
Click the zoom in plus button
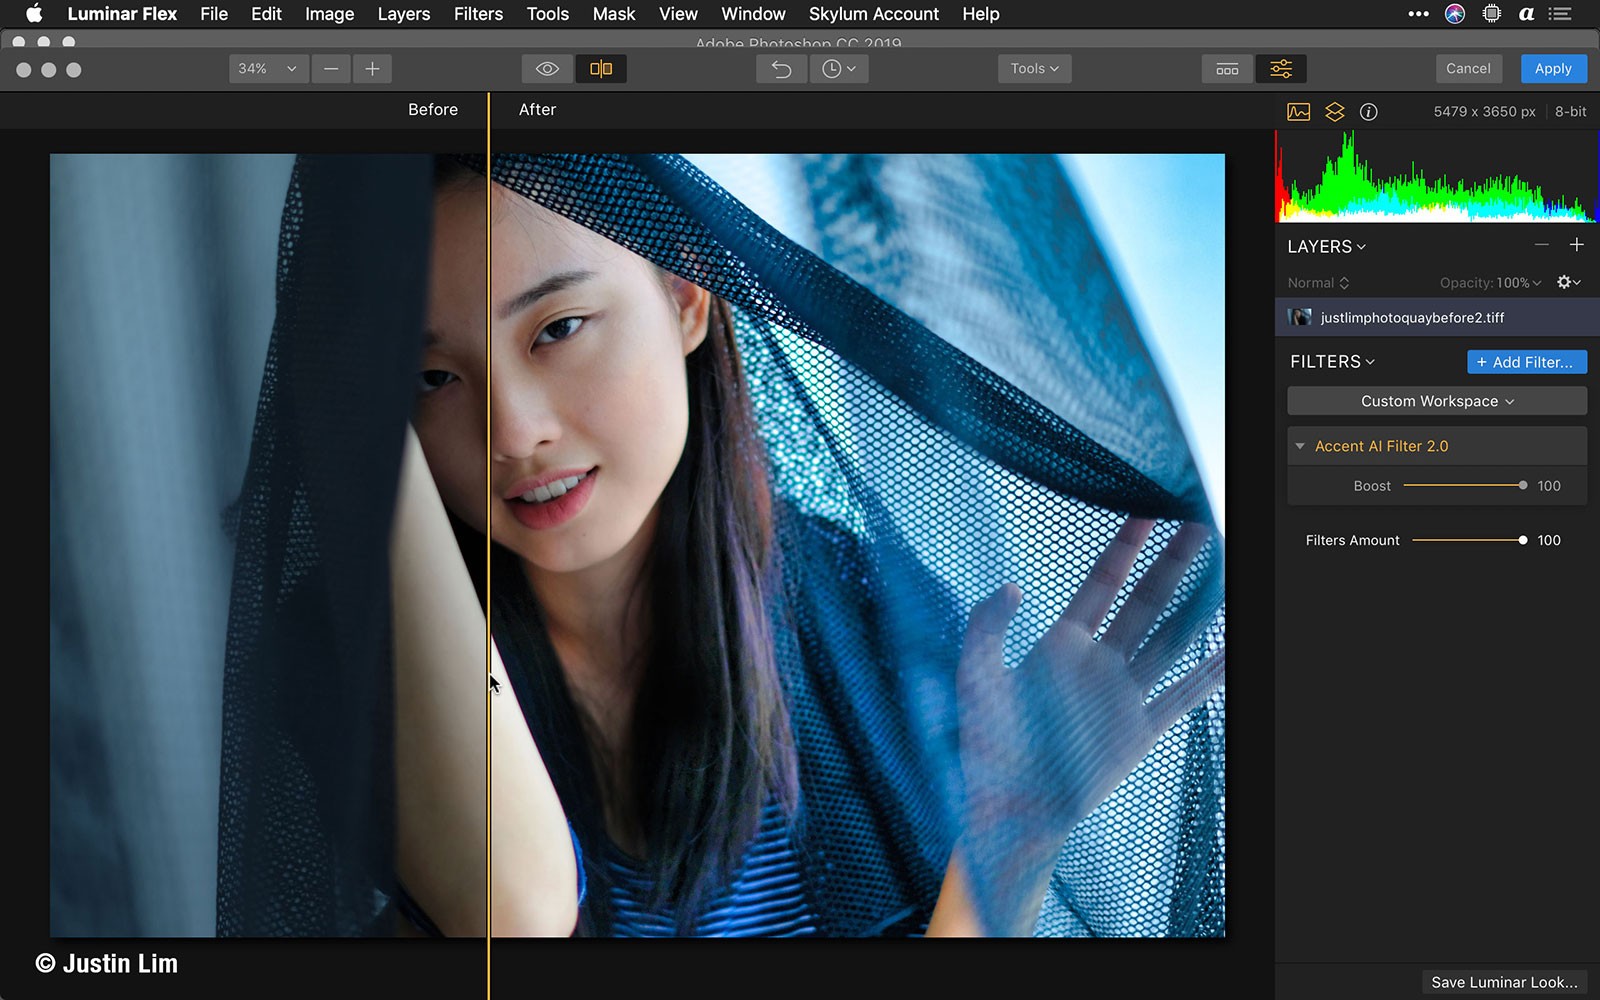pyautogui.click(x=372, y=69)
